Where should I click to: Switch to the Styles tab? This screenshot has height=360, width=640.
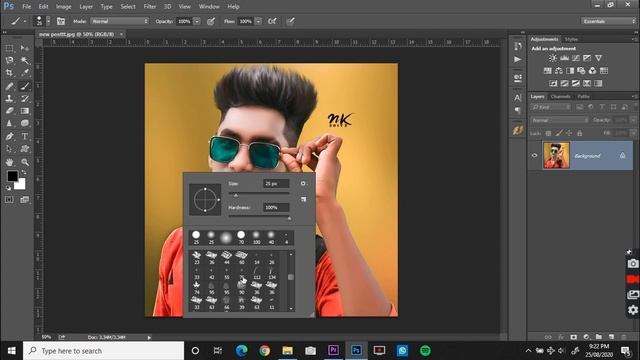(571, 39)
